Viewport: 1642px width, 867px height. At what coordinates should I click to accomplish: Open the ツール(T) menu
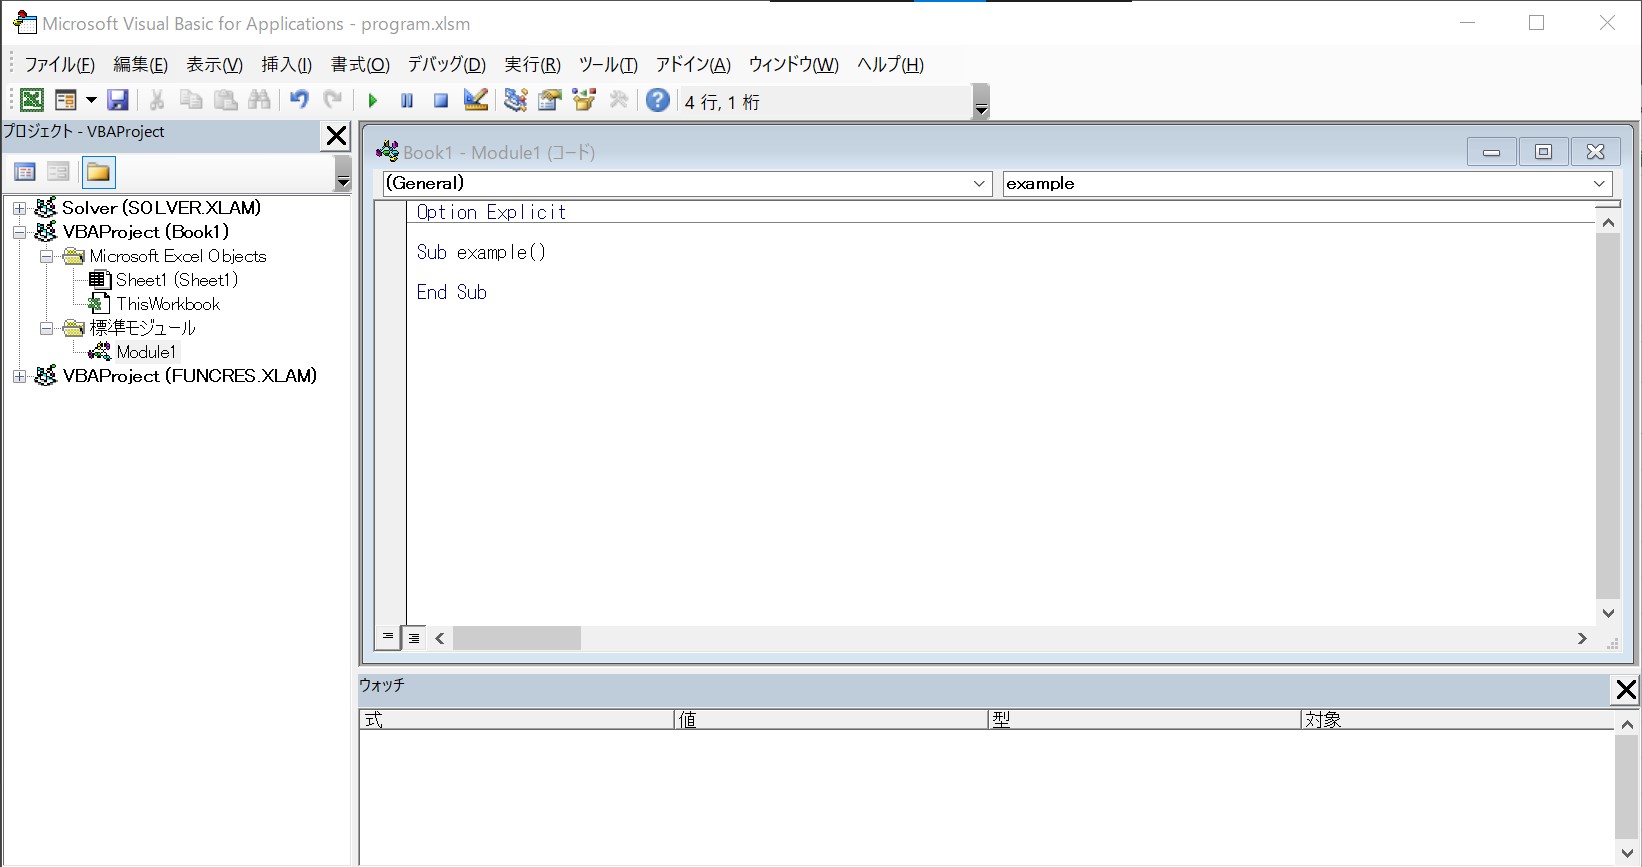click(x=608, y=65)
